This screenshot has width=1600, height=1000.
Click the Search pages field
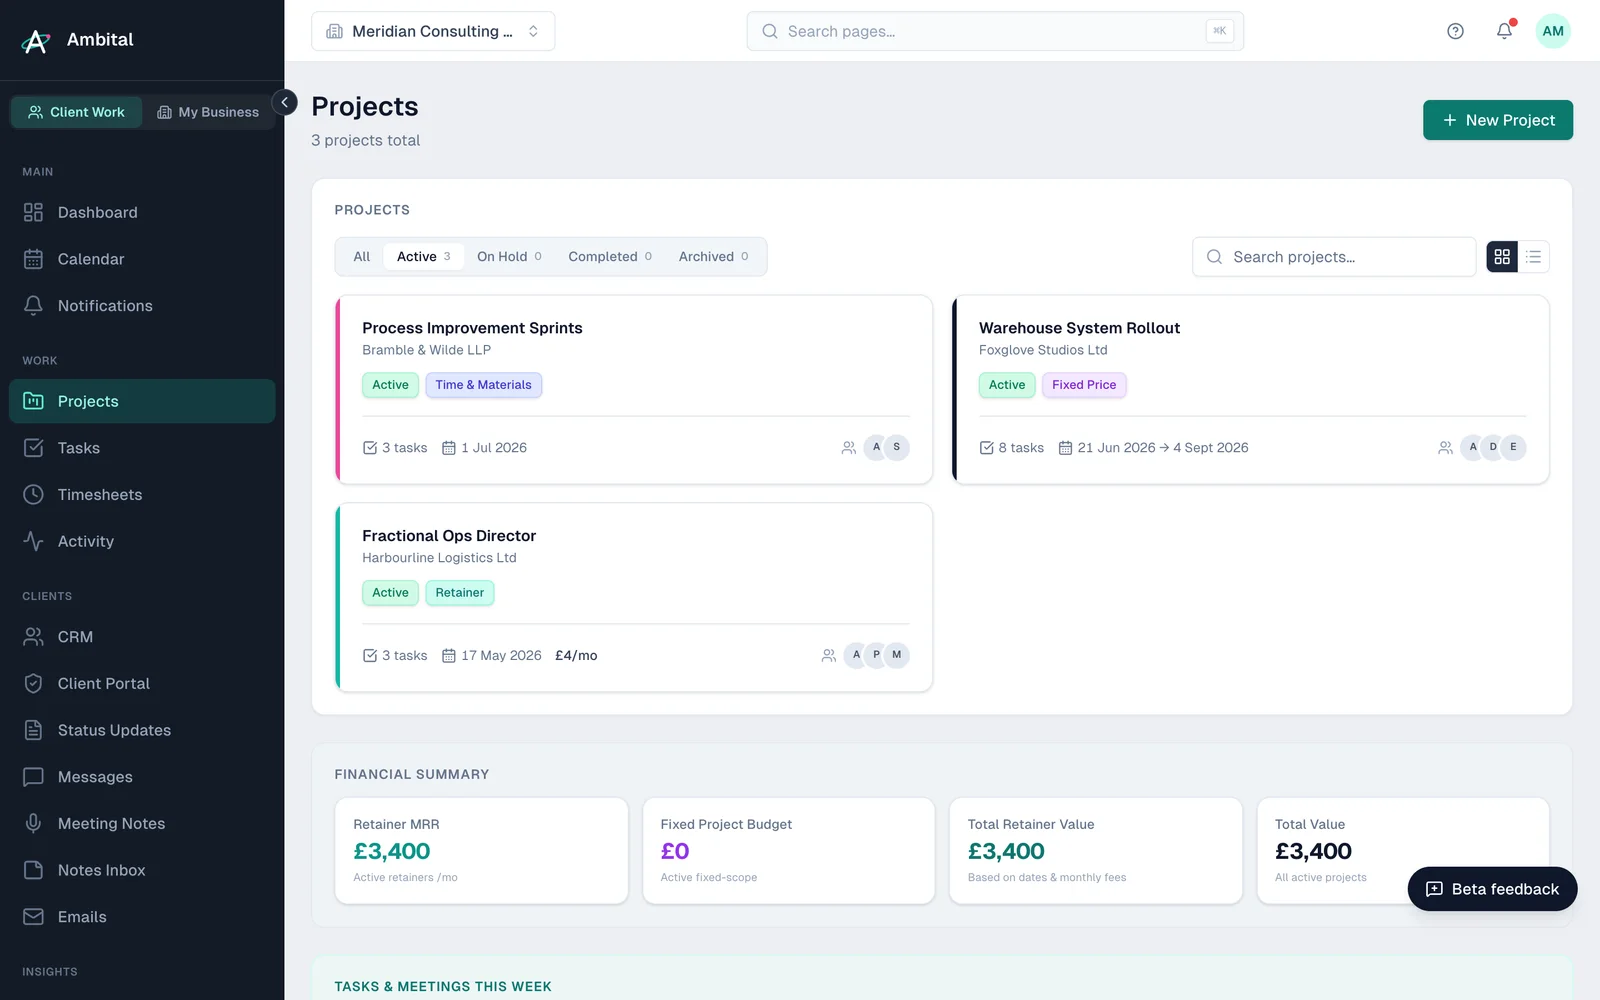pyautogui.click(x=995, y=31)
